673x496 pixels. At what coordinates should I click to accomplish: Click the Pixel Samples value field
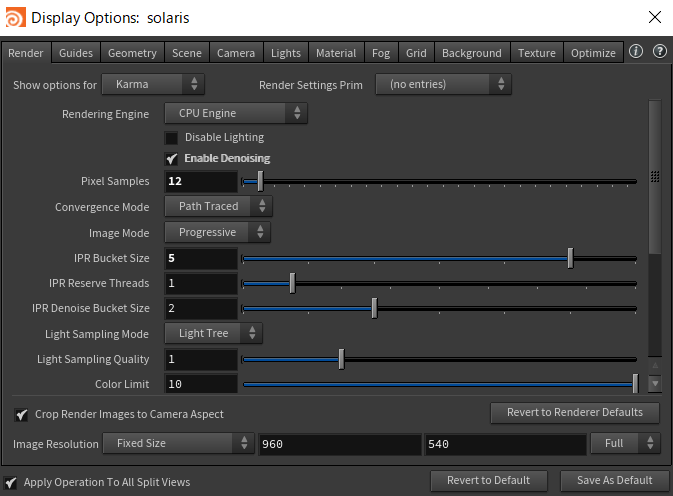(201, 181)
